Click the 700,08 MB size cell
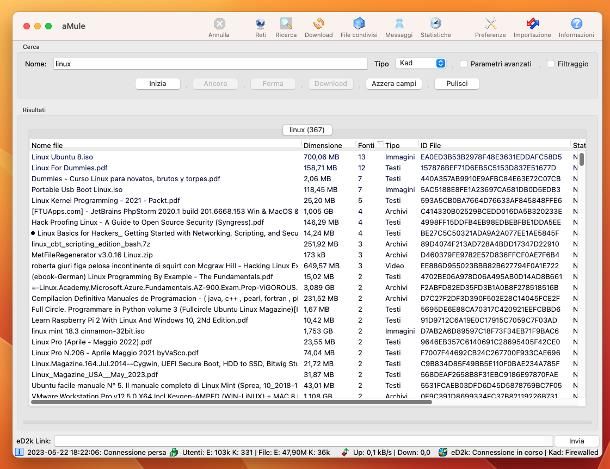610x469 pixels. coord(321,157)
